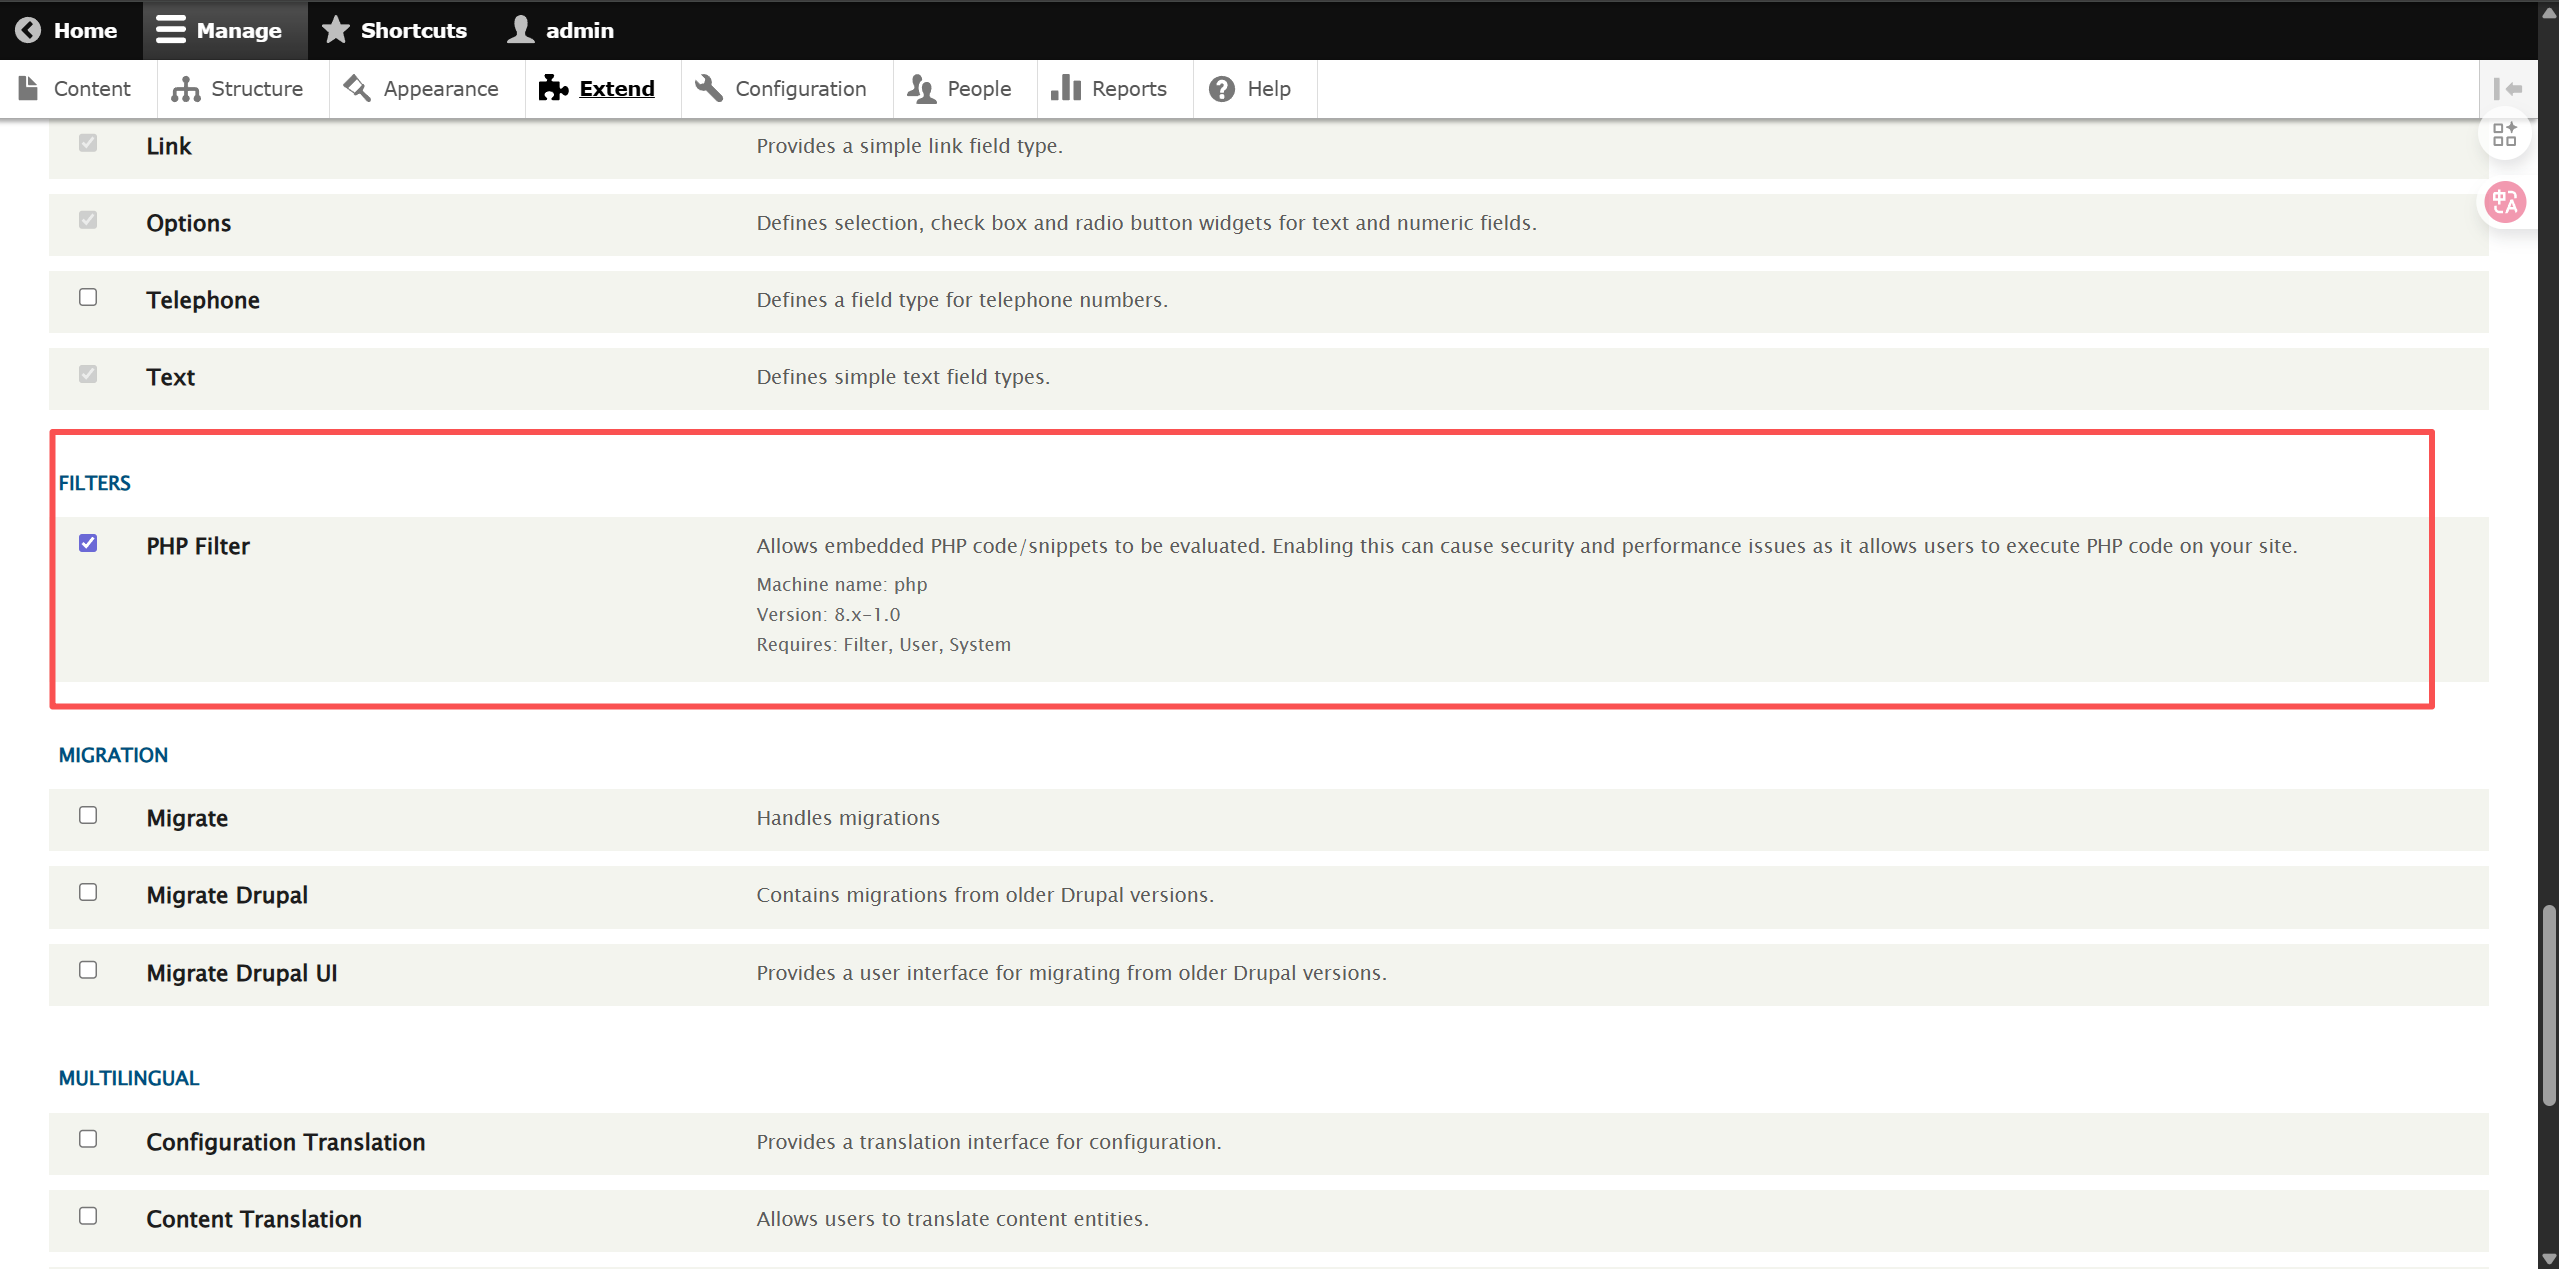
Task: Click the Extend puzzle piece icon
Action: pyautogui.click(x=553, y=88)
